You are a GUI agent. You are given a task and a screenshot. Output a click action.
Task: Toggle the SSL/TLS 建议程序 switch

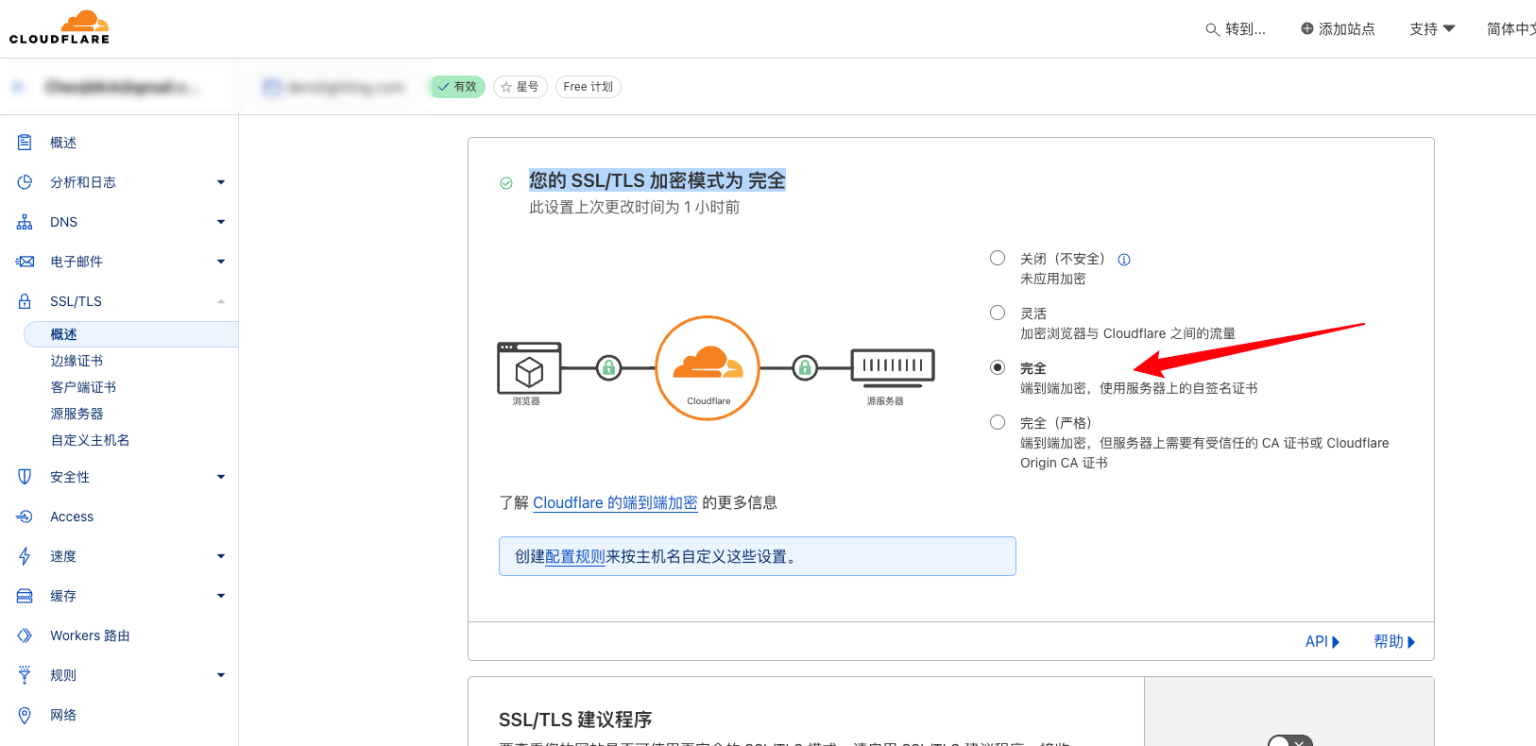pyautogui.click(x=1289, y=741)
